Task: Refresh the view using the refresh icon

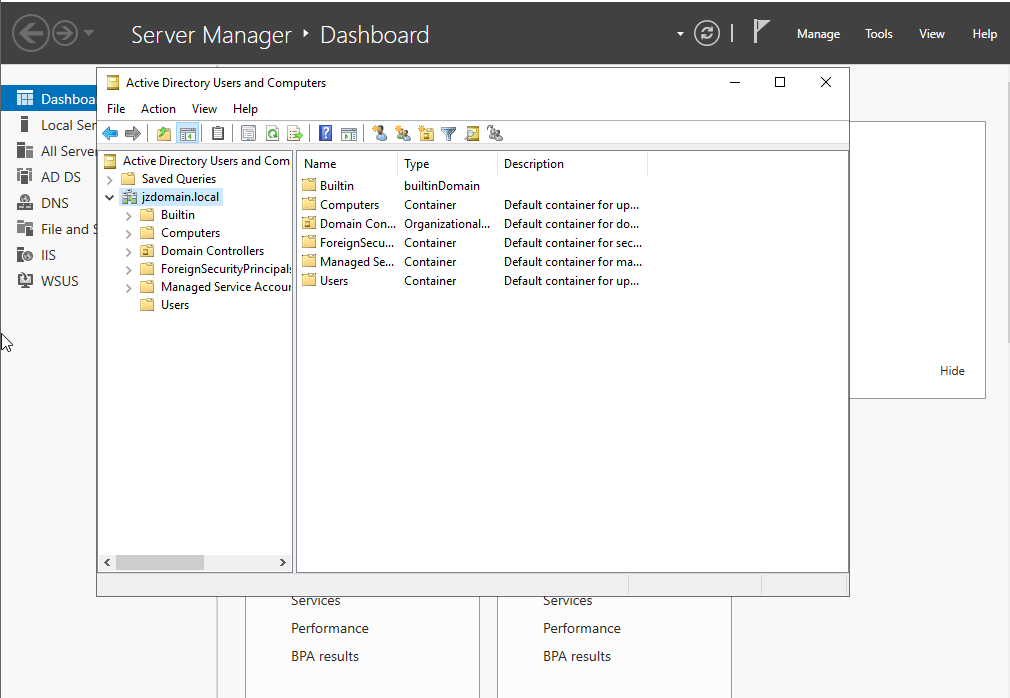Action: click(x=272, y=133)
